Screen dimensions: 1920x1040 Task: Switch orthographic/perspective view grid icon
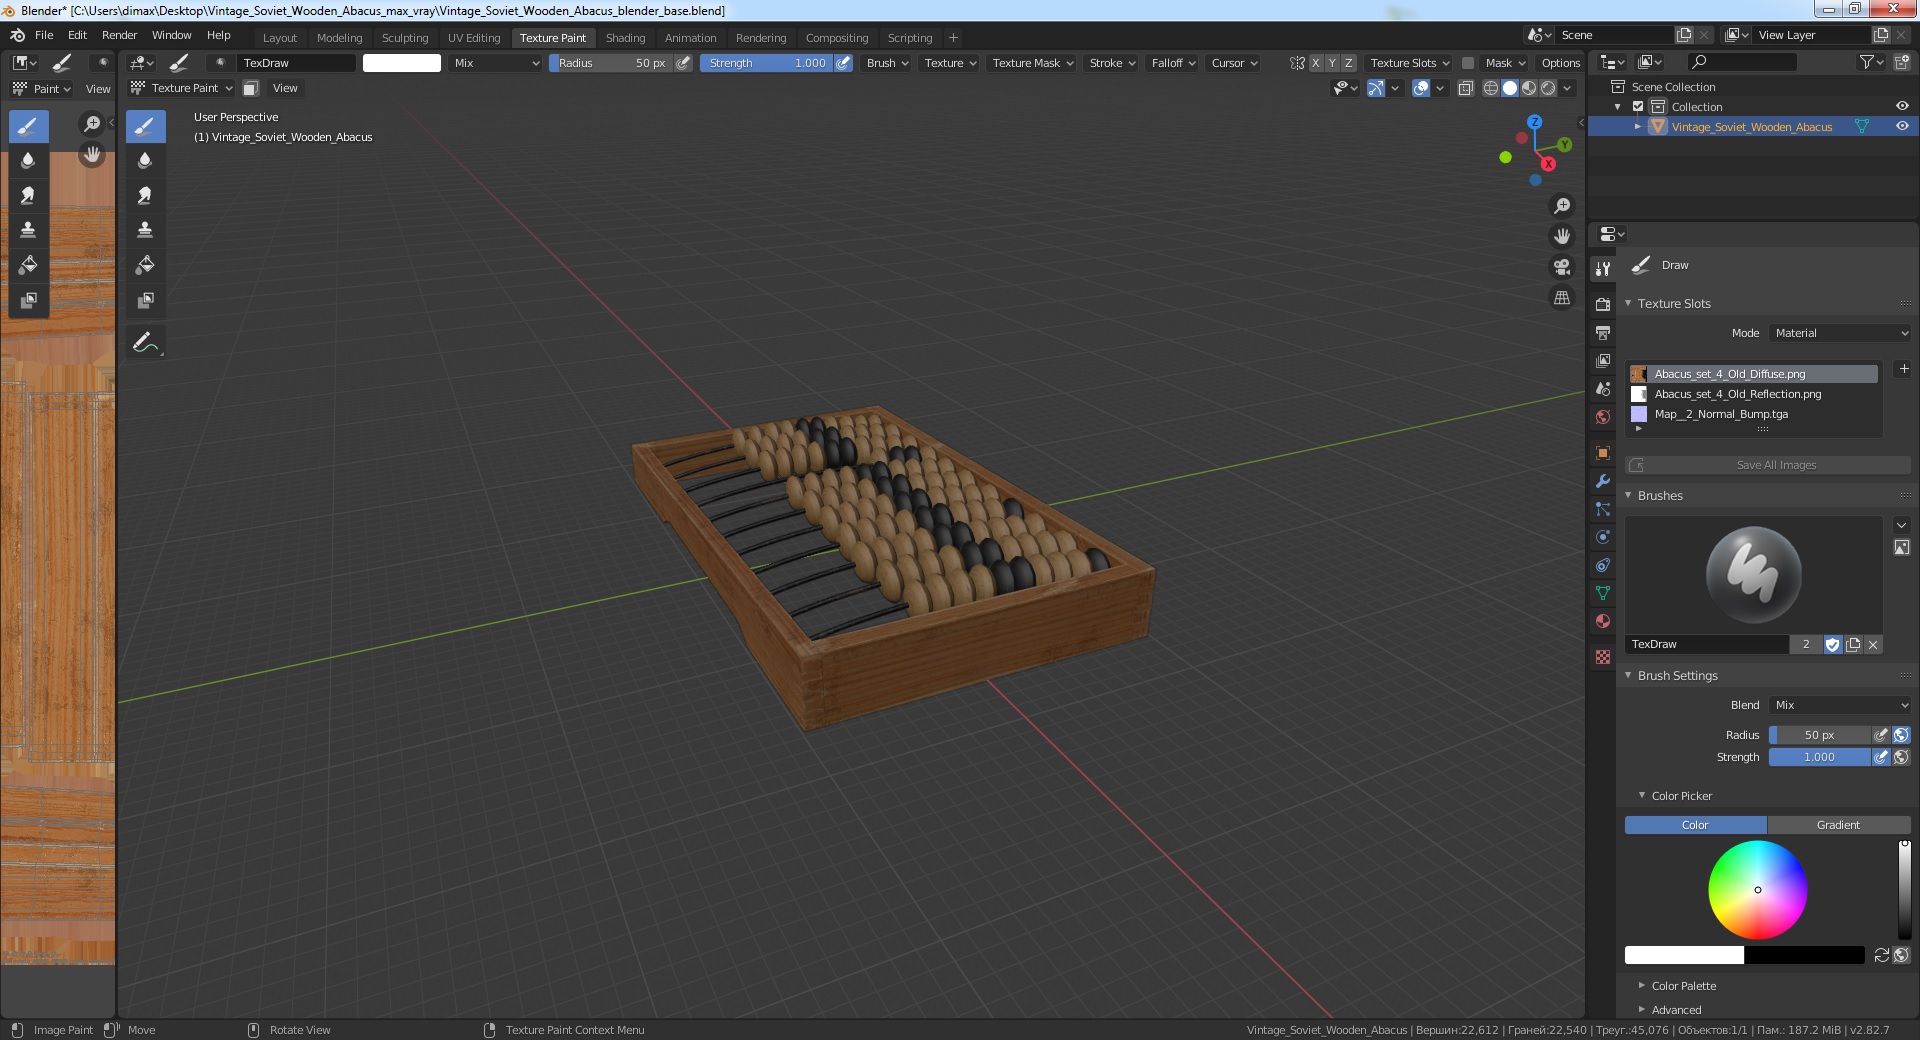pyautogui.click(x=1561, y=298)
